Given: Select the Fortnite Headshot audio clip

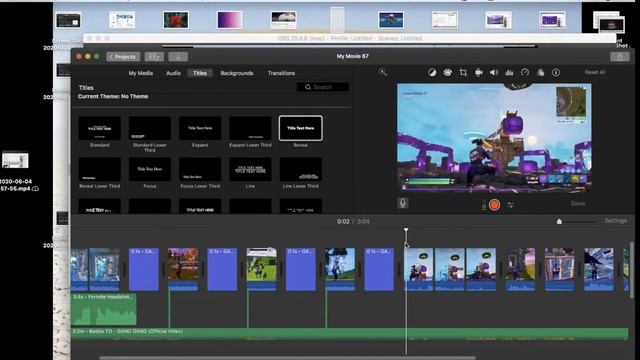Looking at the screenshot, I should coord(104,309).
